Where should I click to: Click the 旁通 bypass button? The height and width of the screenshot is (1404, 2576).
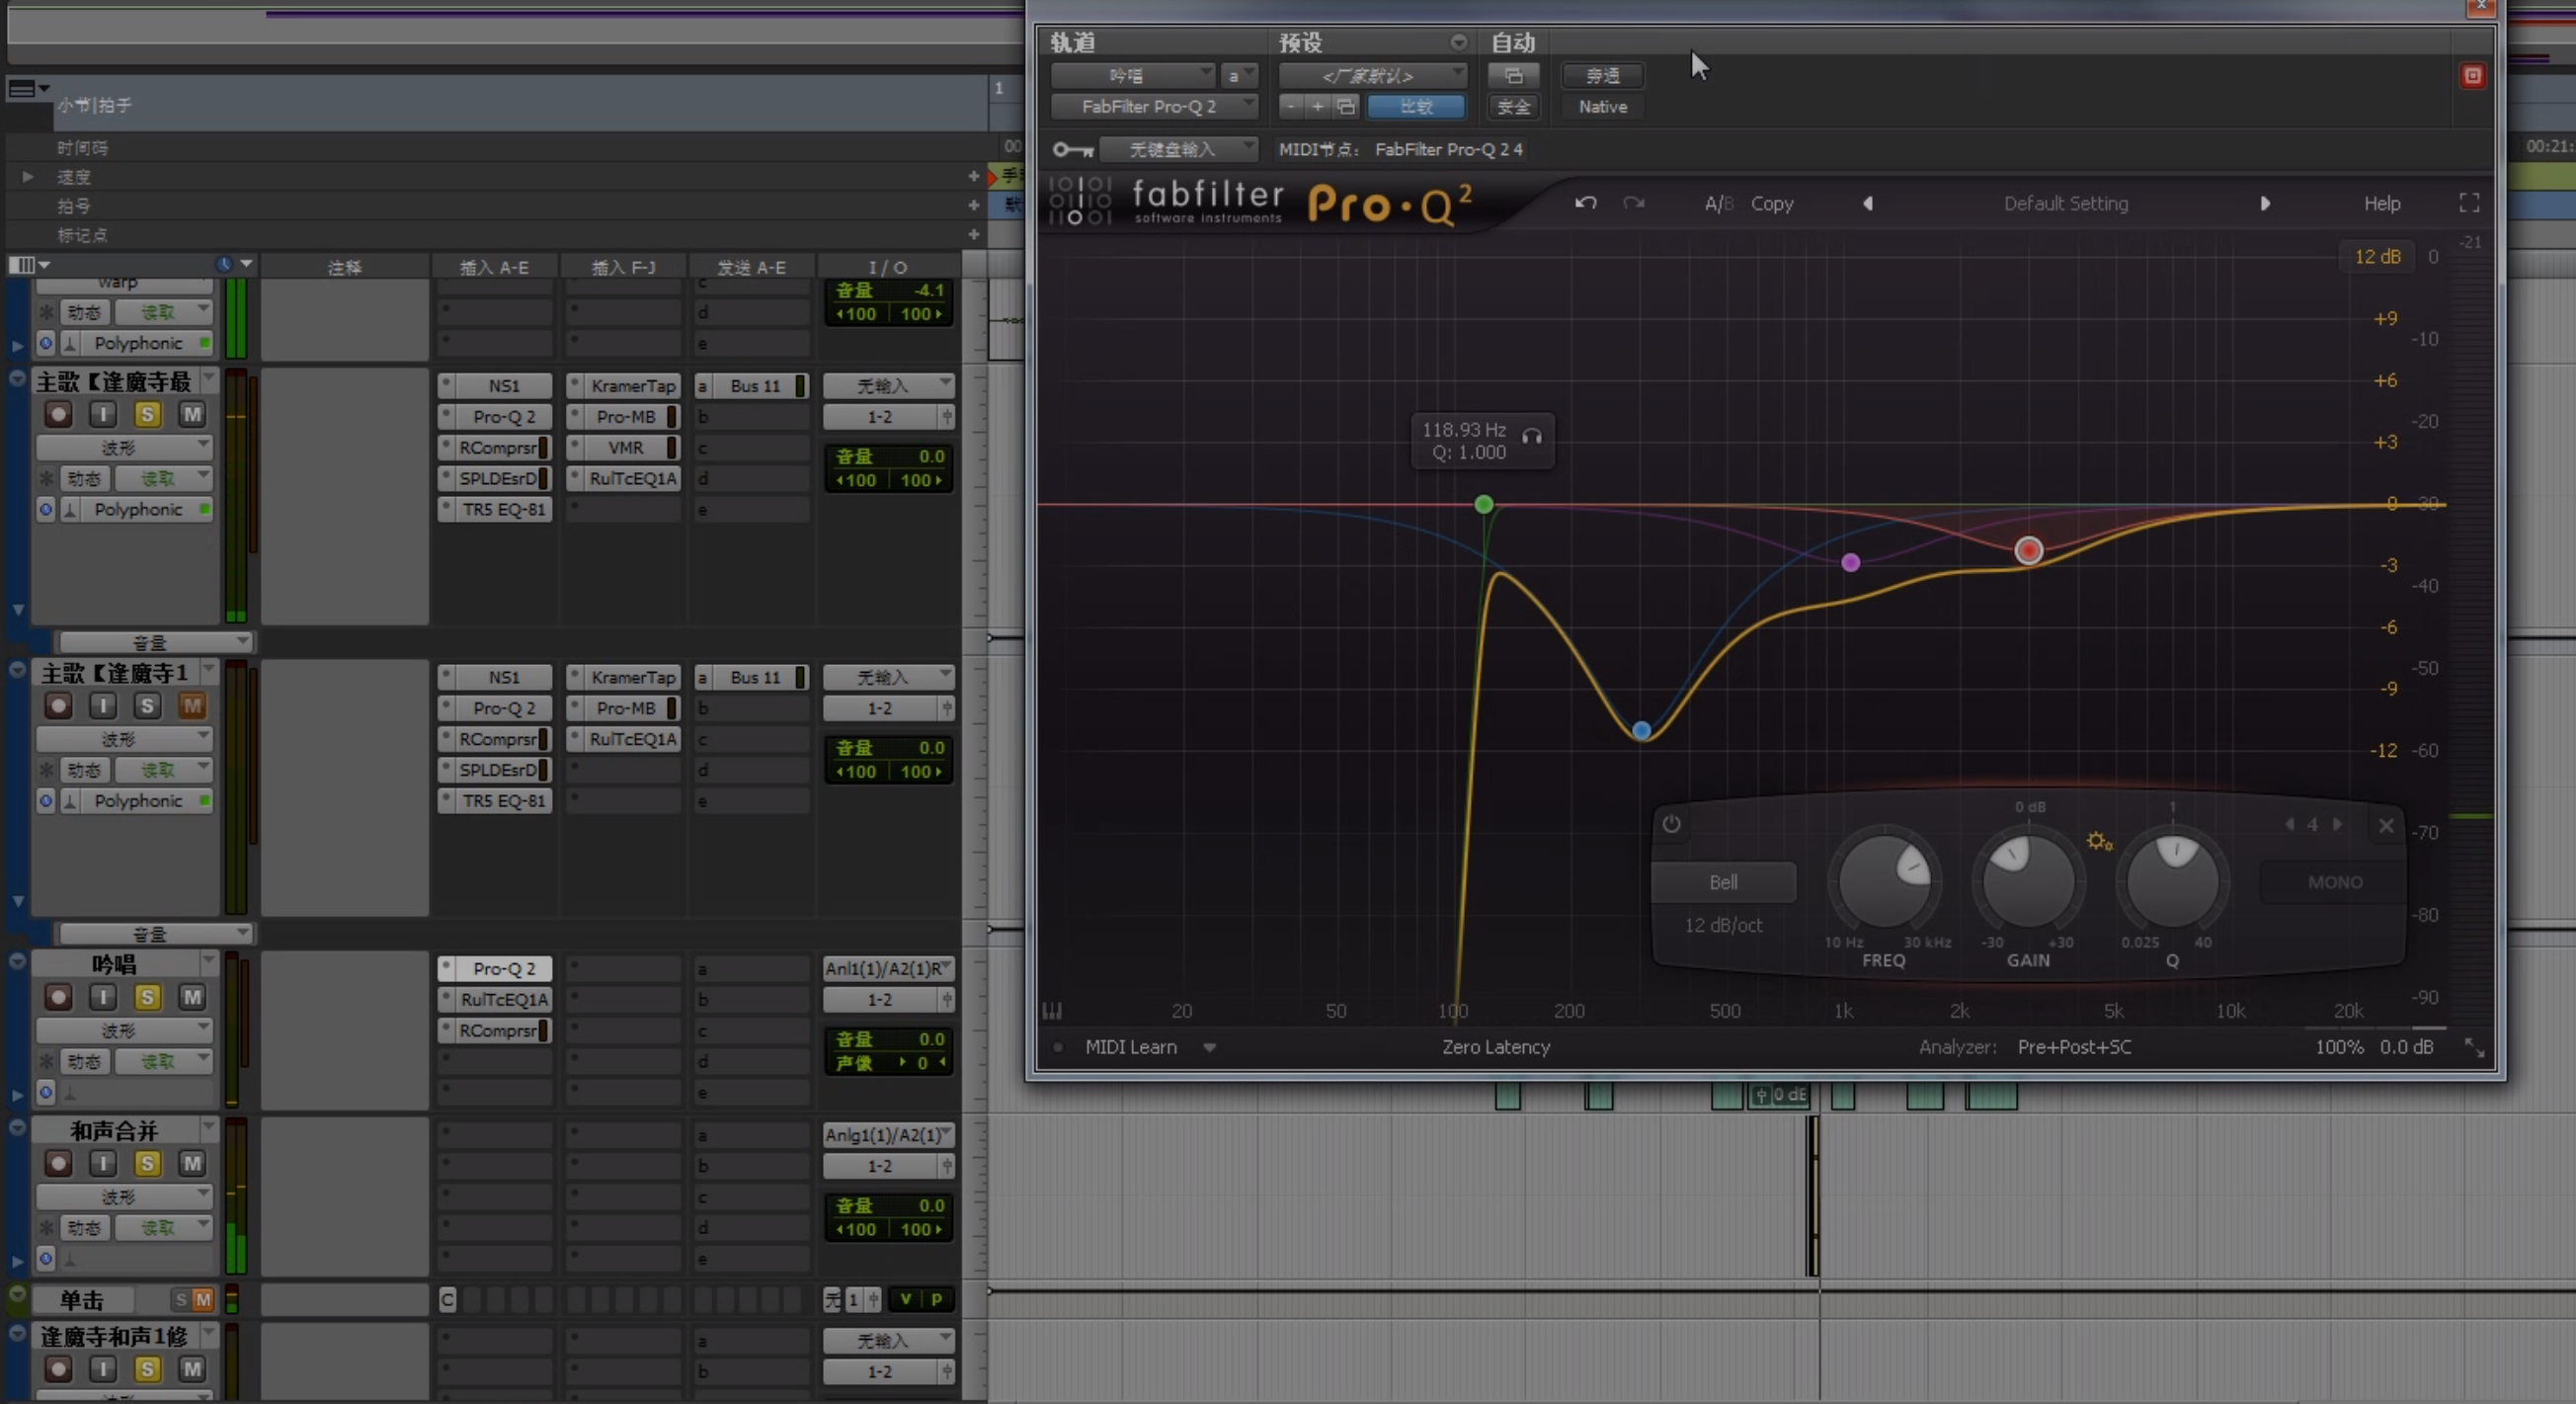(1602, 76)
